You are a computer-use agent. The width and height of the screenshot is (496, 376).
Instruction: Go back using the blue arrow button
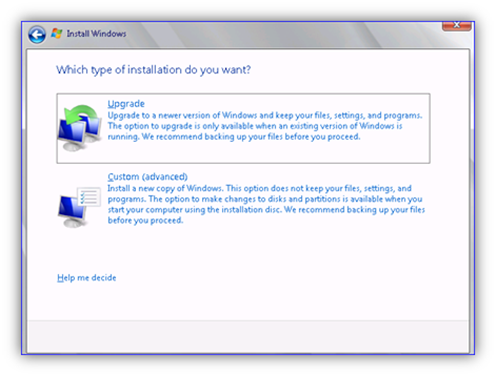(x=37, y=35)
